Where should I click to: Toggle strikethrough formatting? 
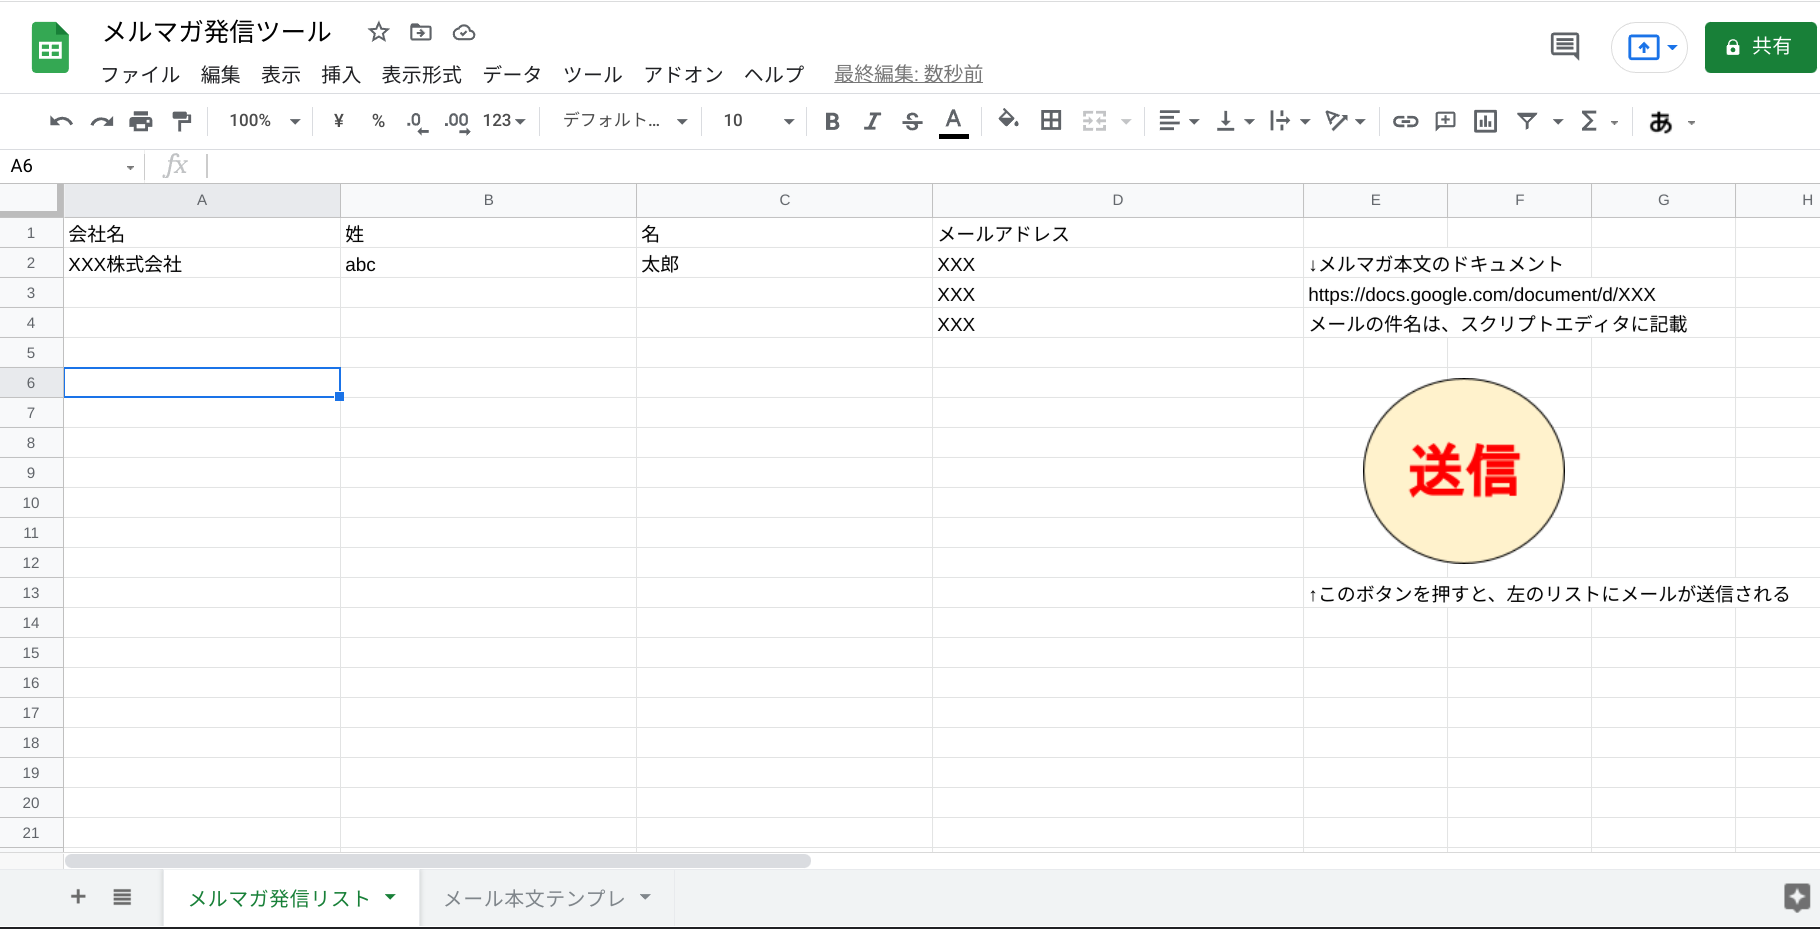[912, 121]
